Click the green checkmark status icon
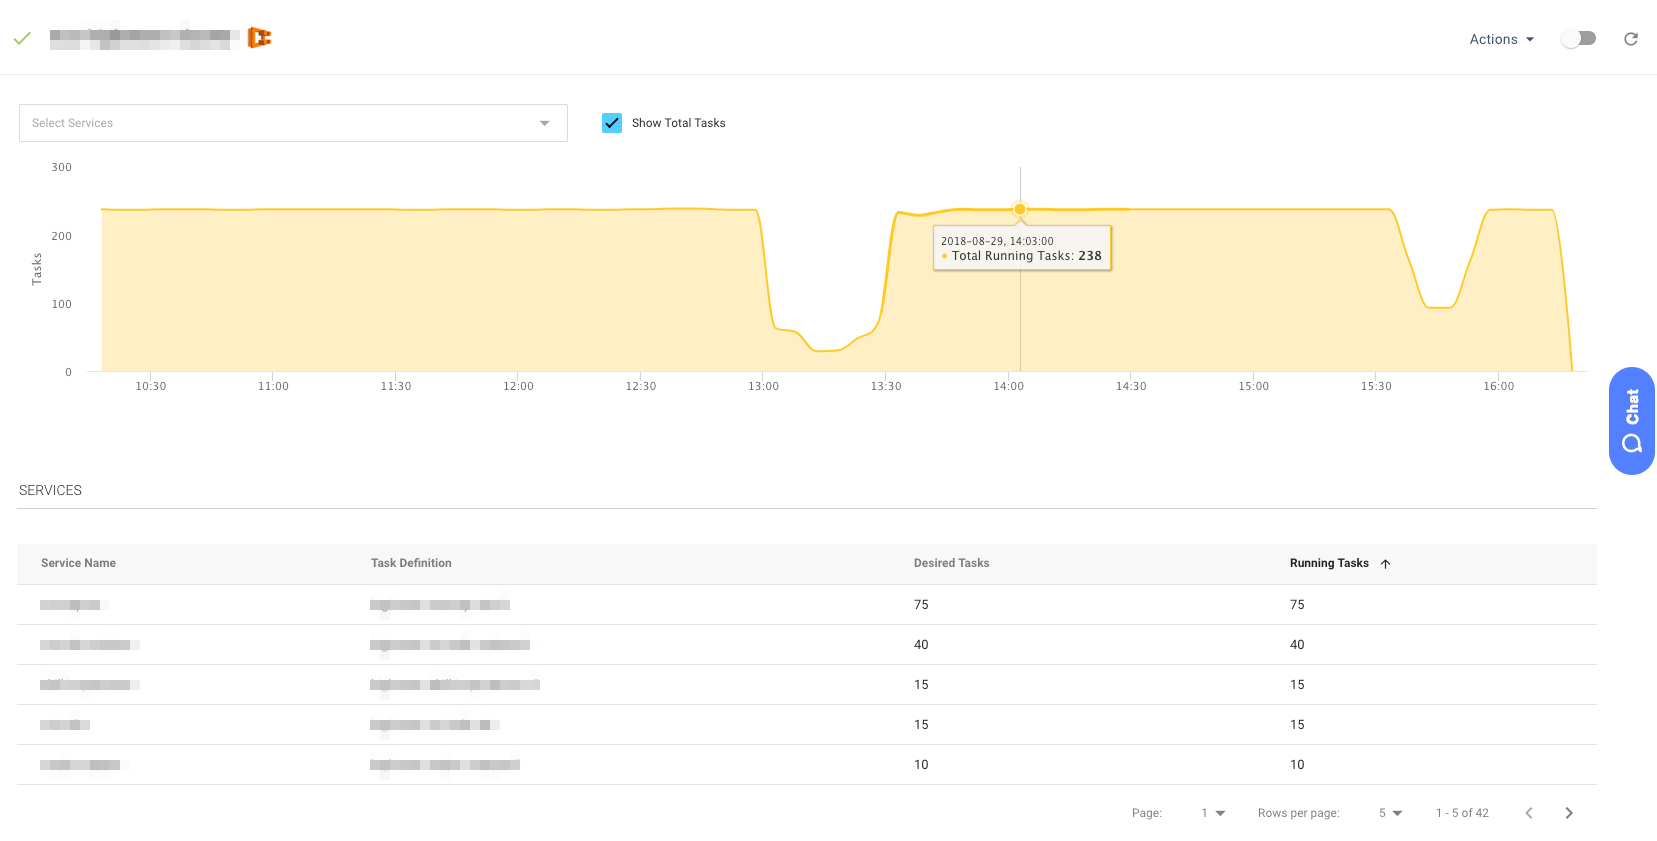Screen dimensions: 1657x841 pos(22,38)
